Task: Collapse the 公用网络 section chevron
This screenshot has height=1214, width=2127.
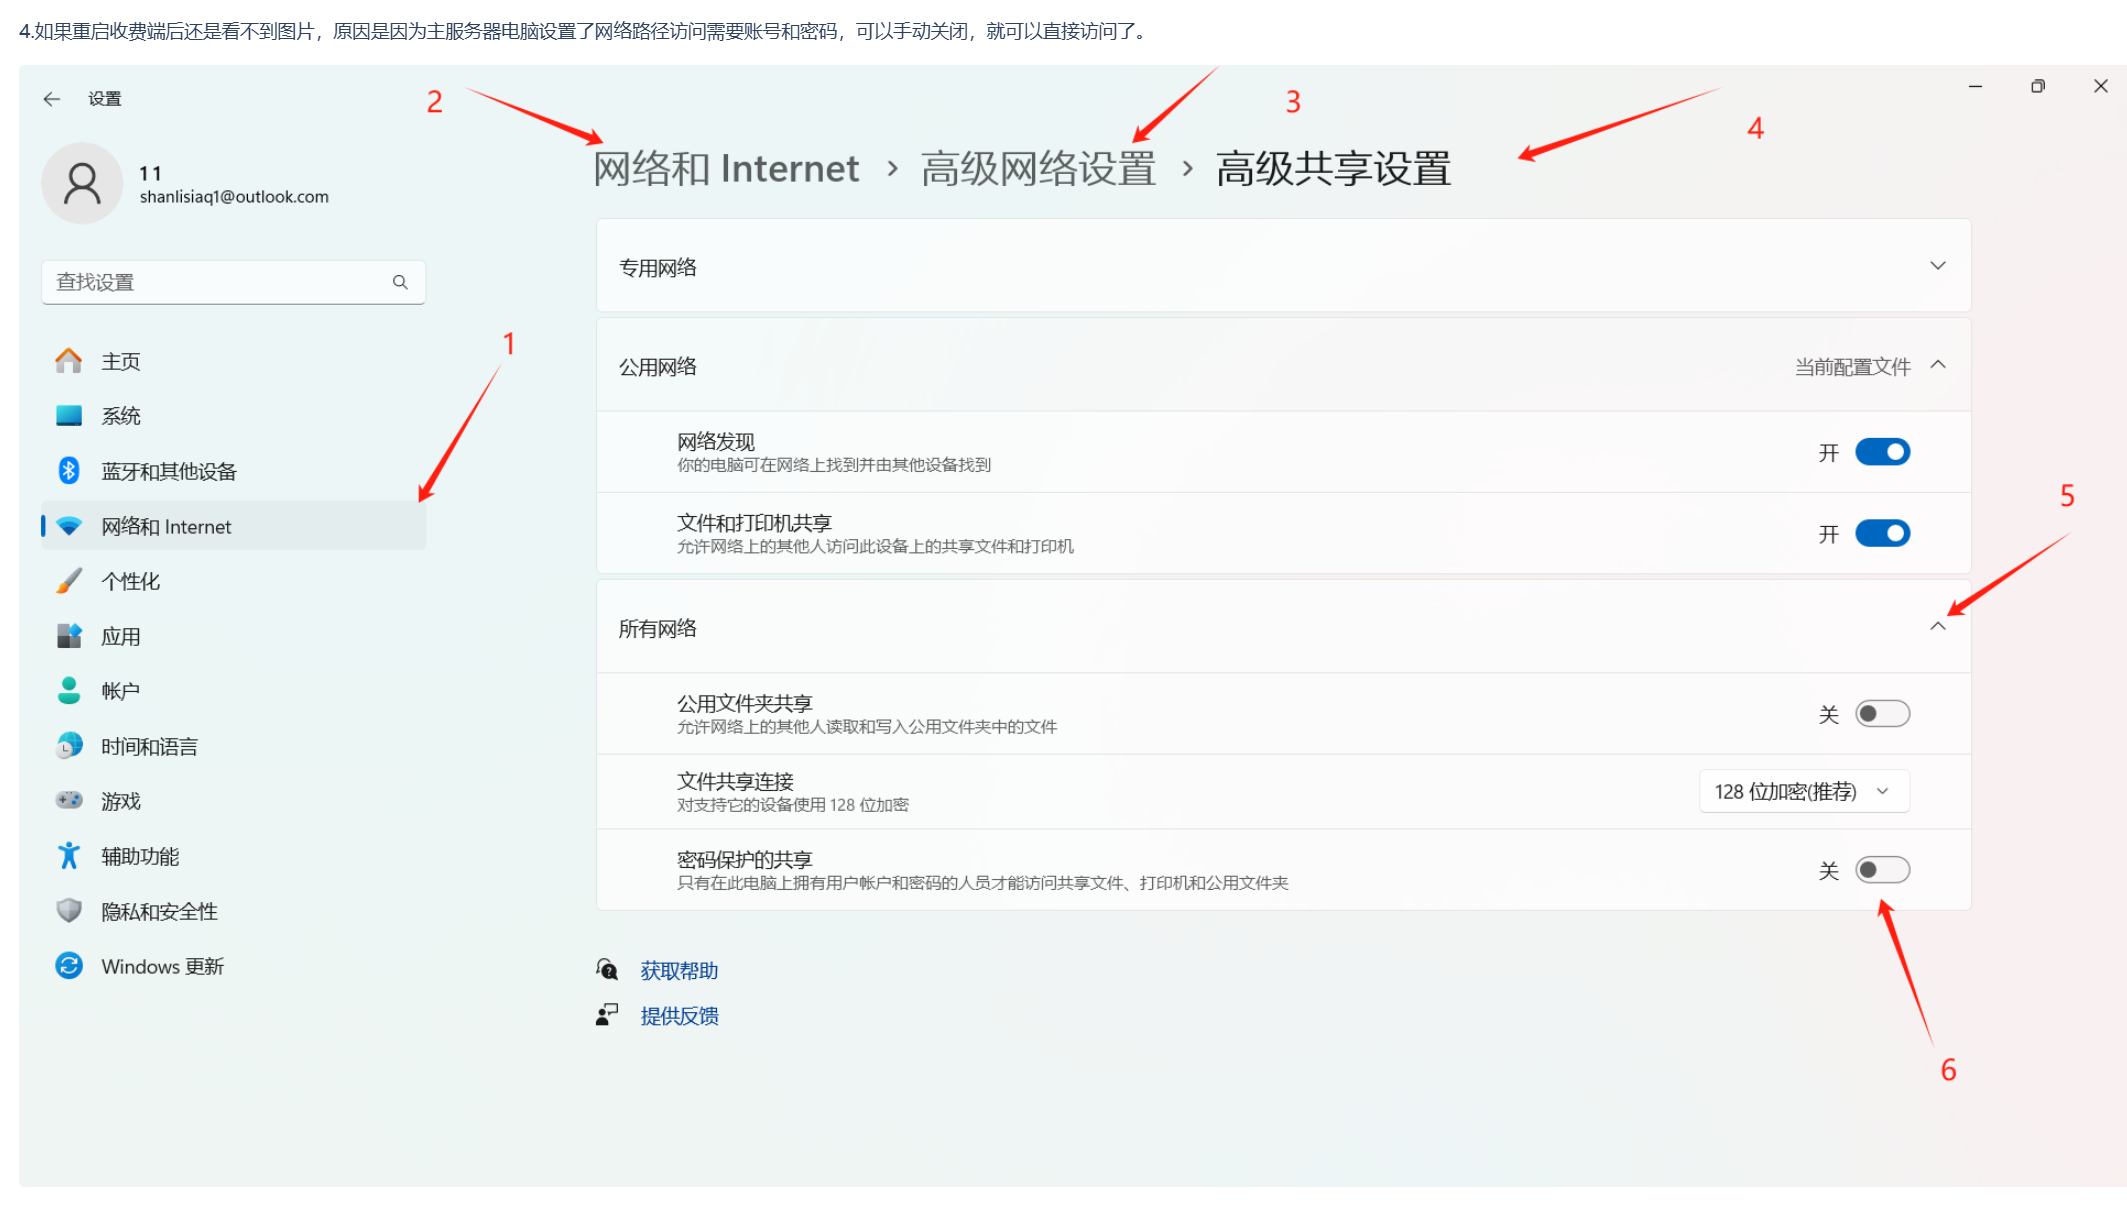Action: (1938, 365)
